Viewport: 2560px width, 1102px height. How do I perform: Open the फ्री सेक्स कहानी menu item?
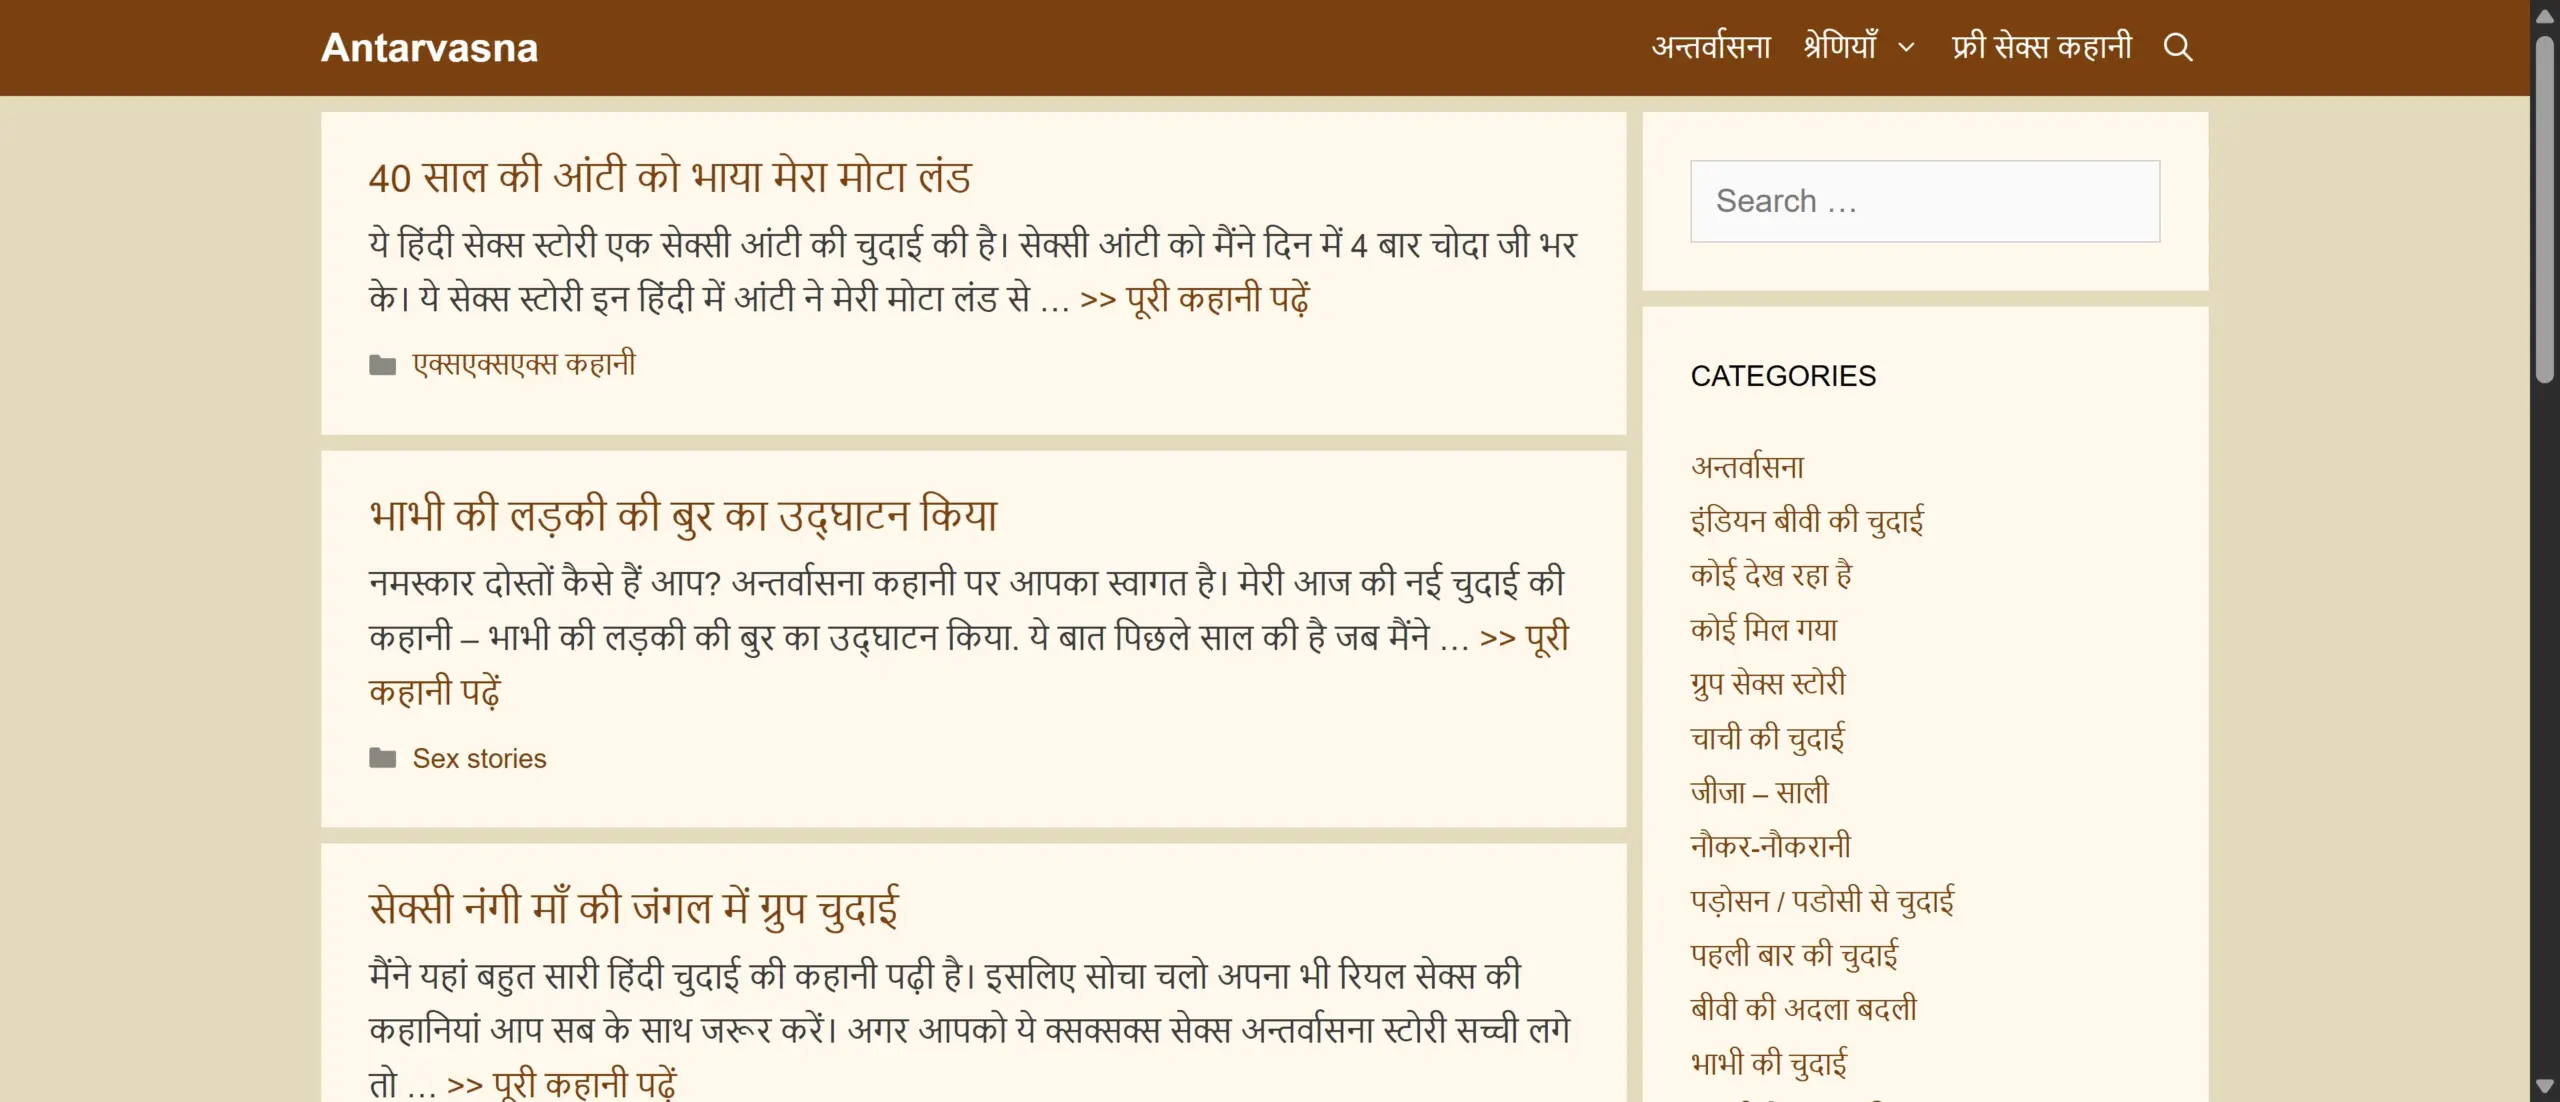(2041, 47)
